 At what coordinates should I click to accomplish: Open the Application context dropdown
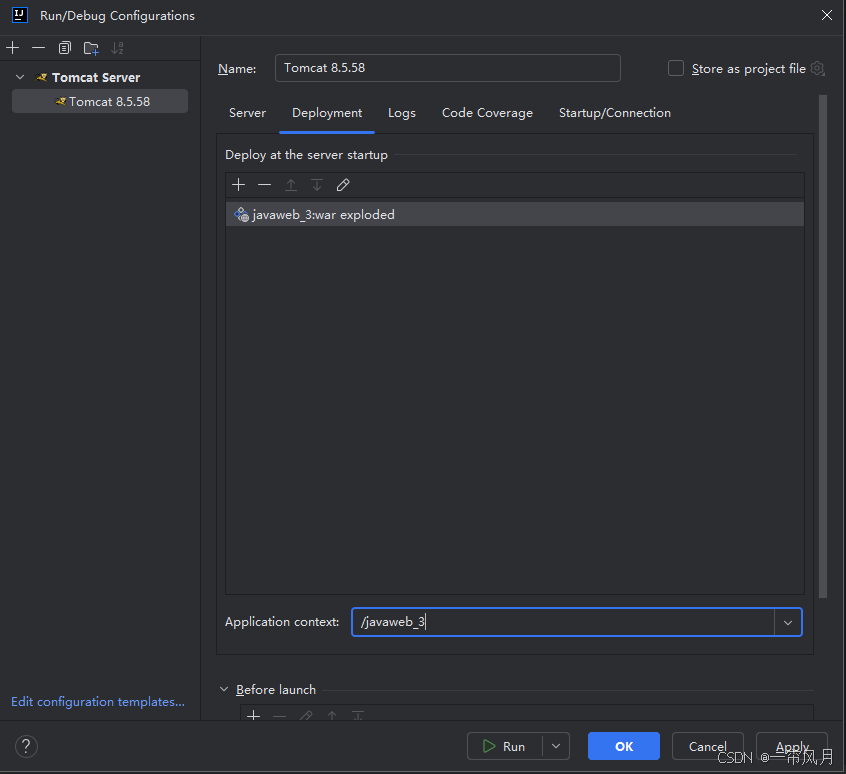tap(788, 622)
